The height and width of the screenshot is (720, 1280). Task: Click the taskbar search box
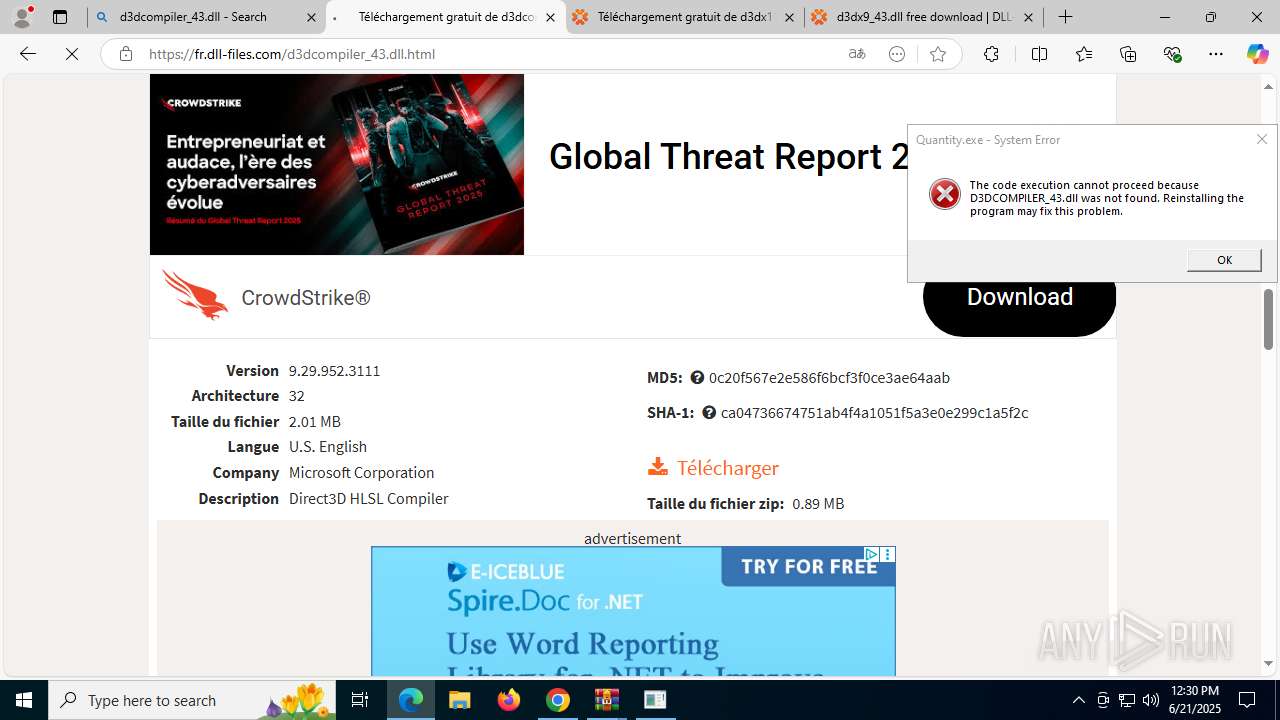[193, 700]
